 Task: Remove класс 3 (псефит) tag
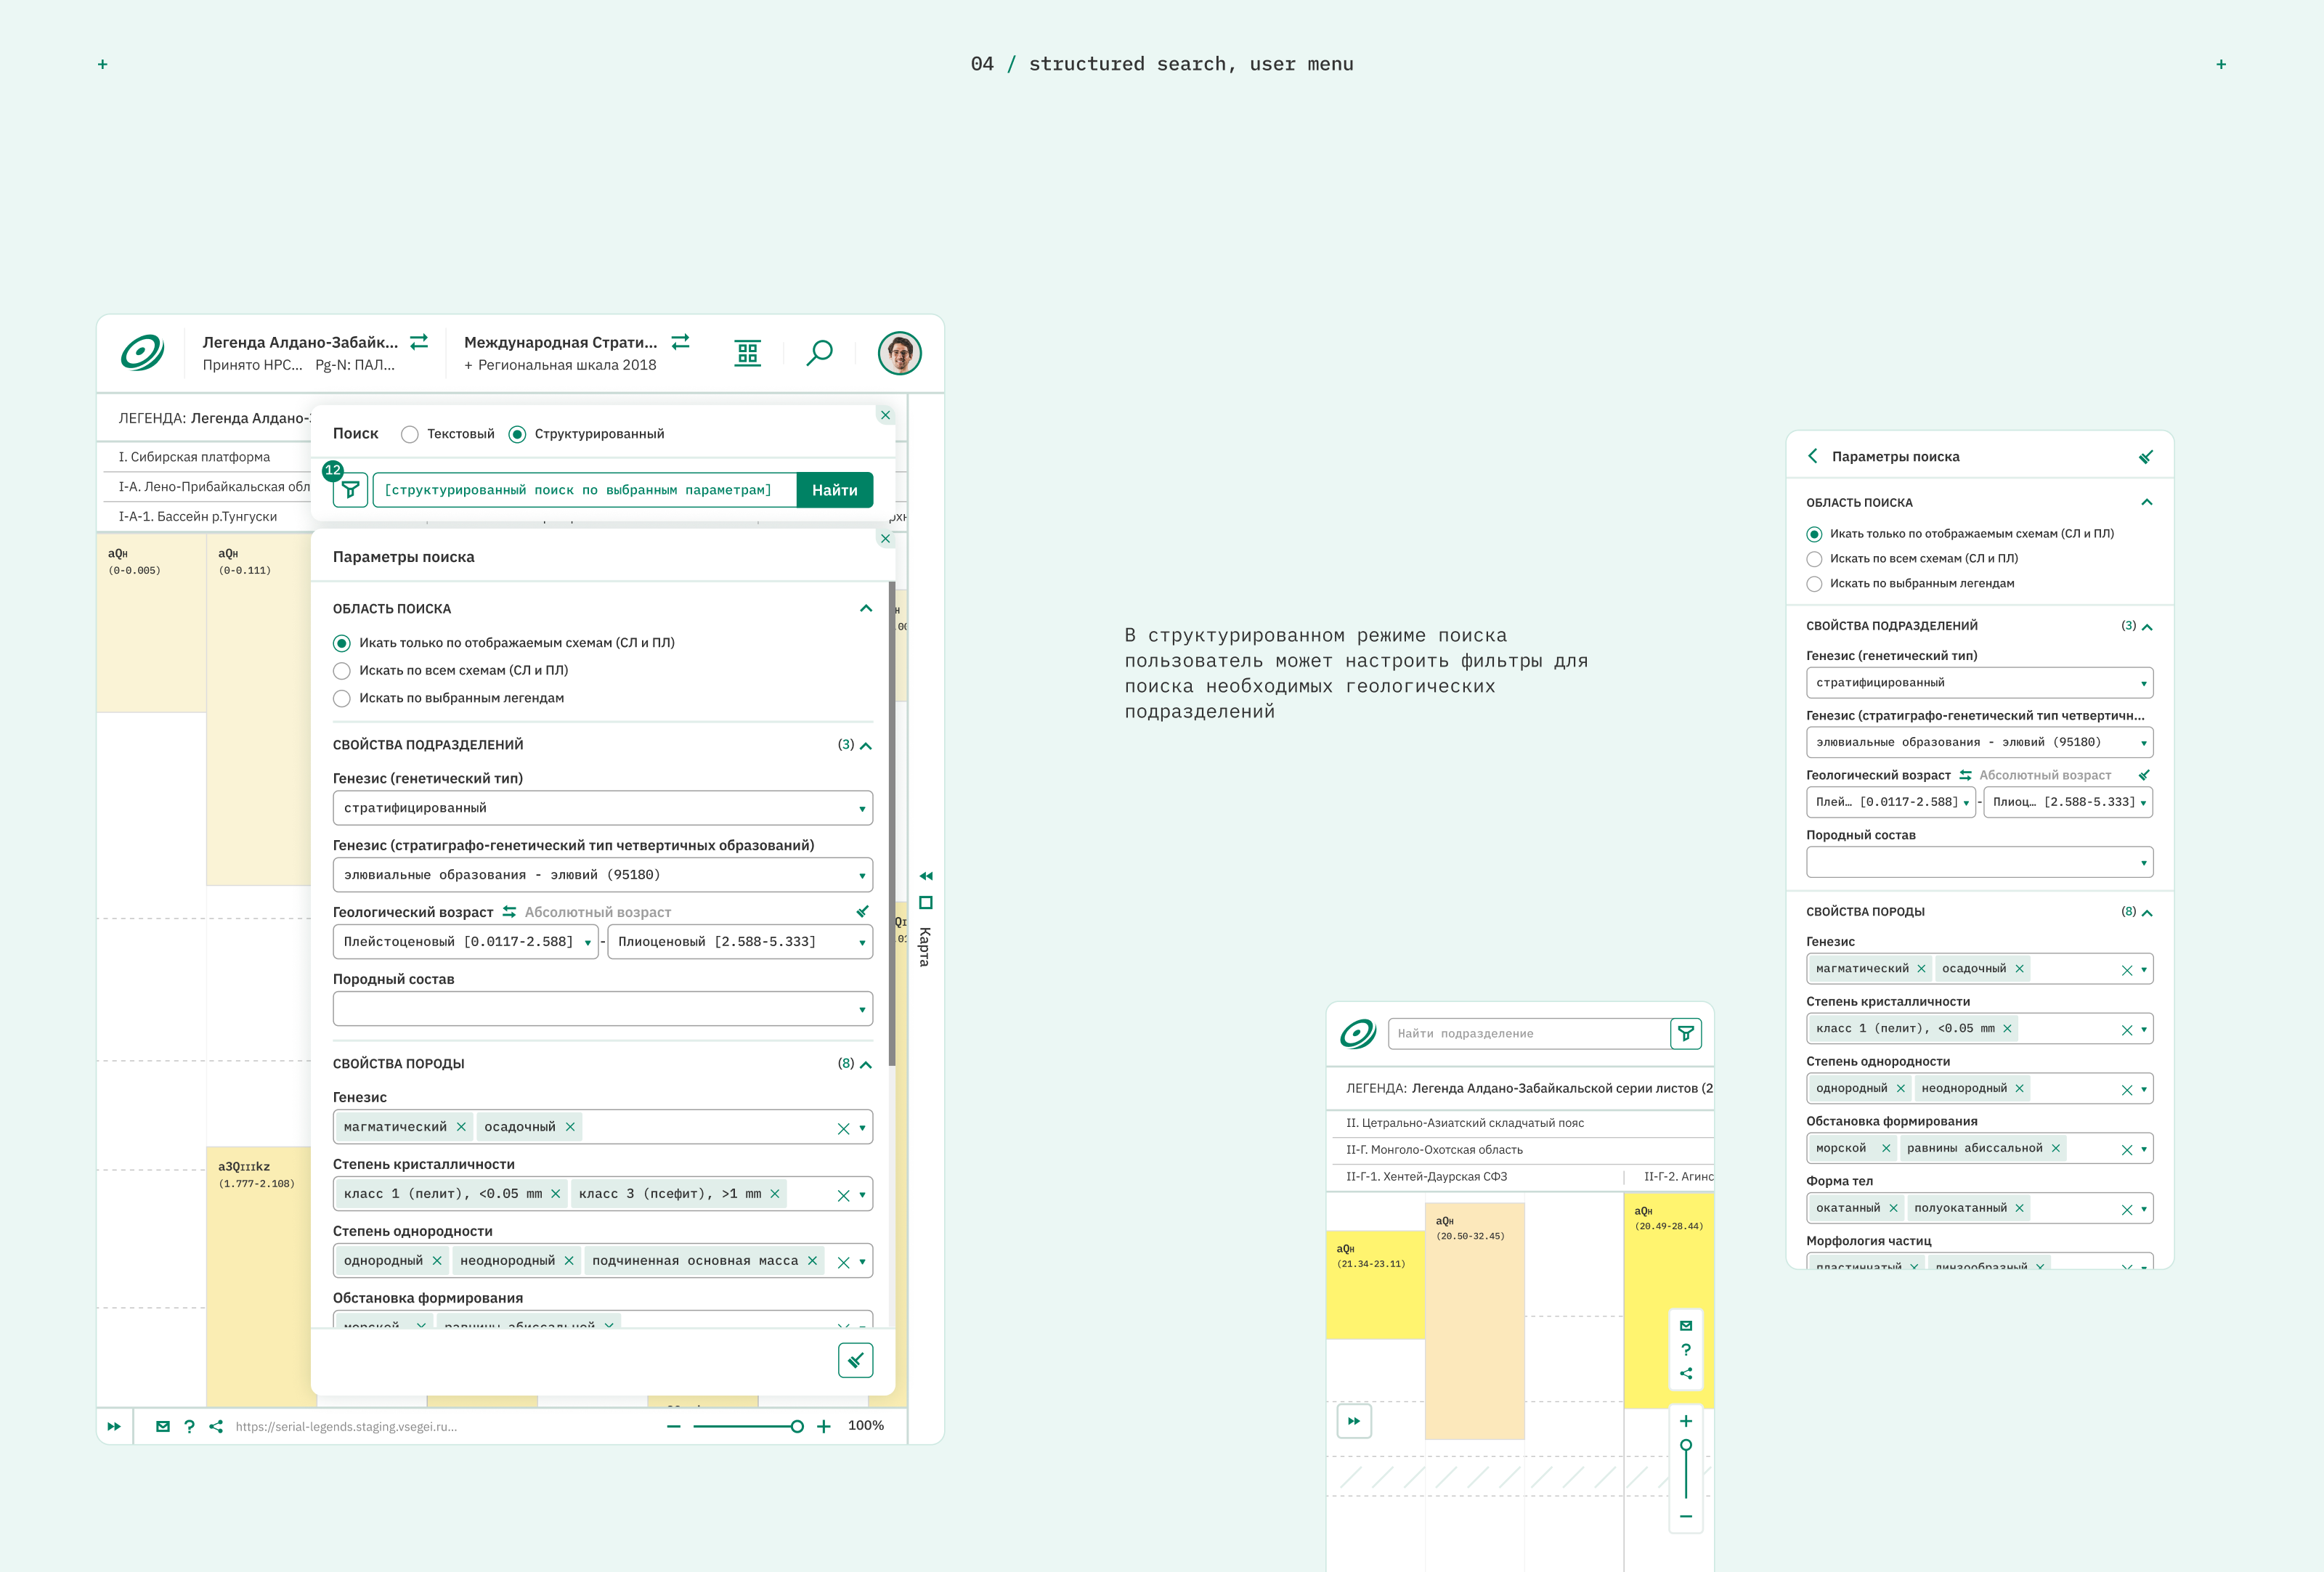775,1194
